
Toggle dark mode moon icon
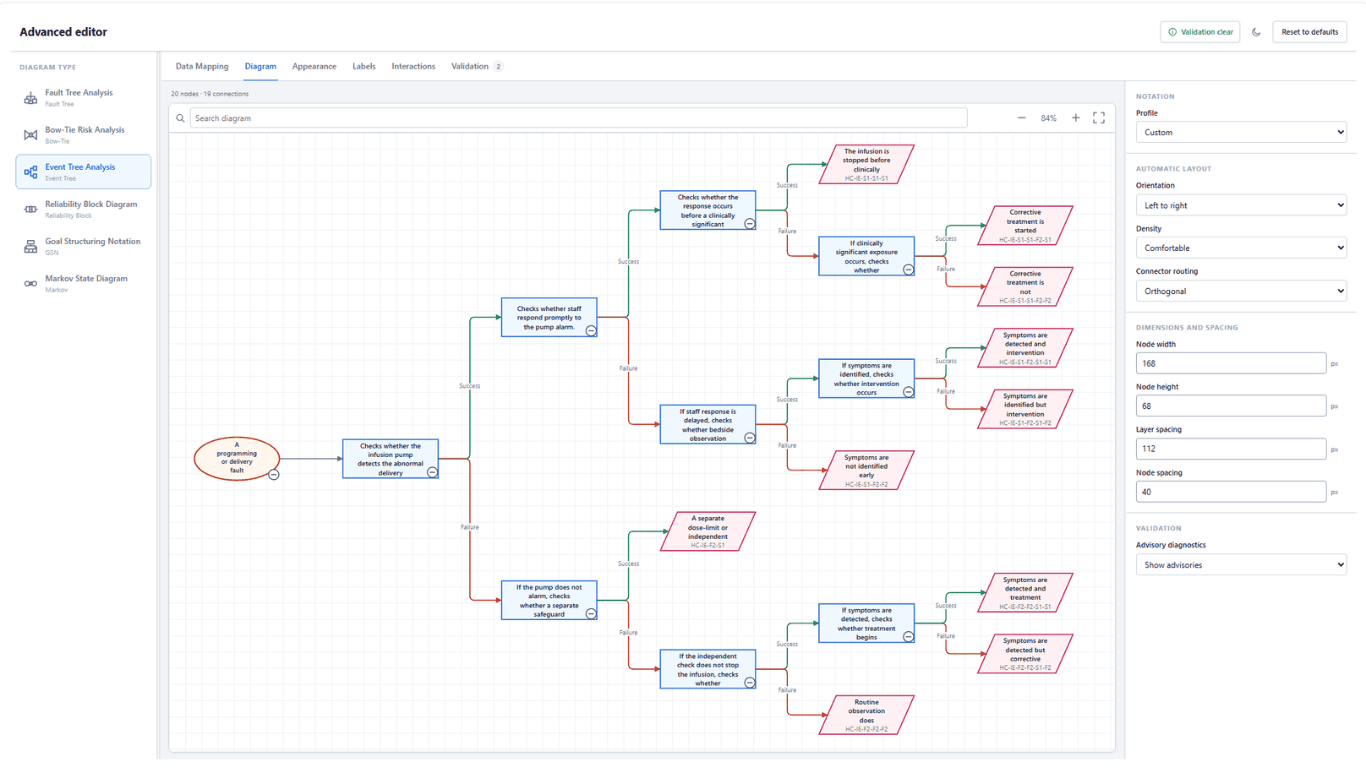tap(1257, 32)
